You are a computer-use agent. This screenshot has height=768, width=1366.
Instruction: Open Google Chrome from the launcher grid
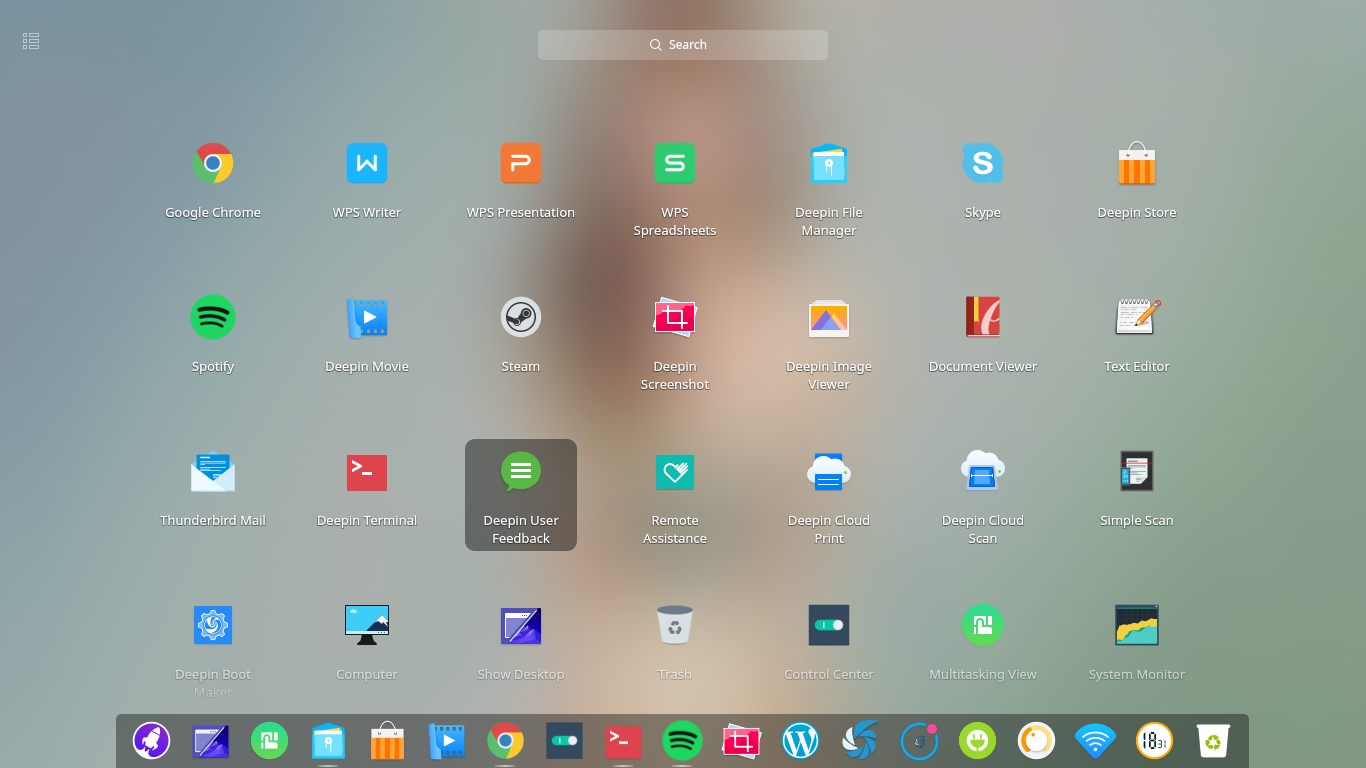213,163
